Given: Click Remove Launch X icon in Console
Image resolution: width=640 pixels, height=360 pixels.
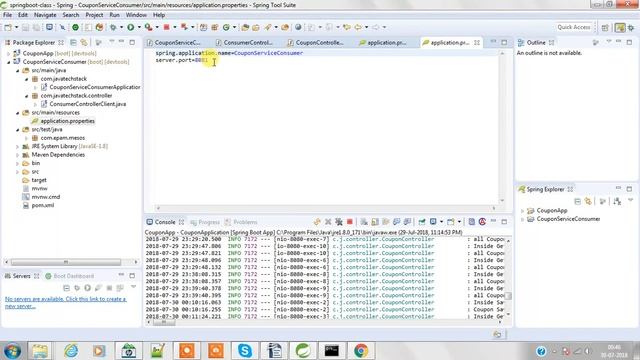Looking at the screenshot, I should pos(328,222).
